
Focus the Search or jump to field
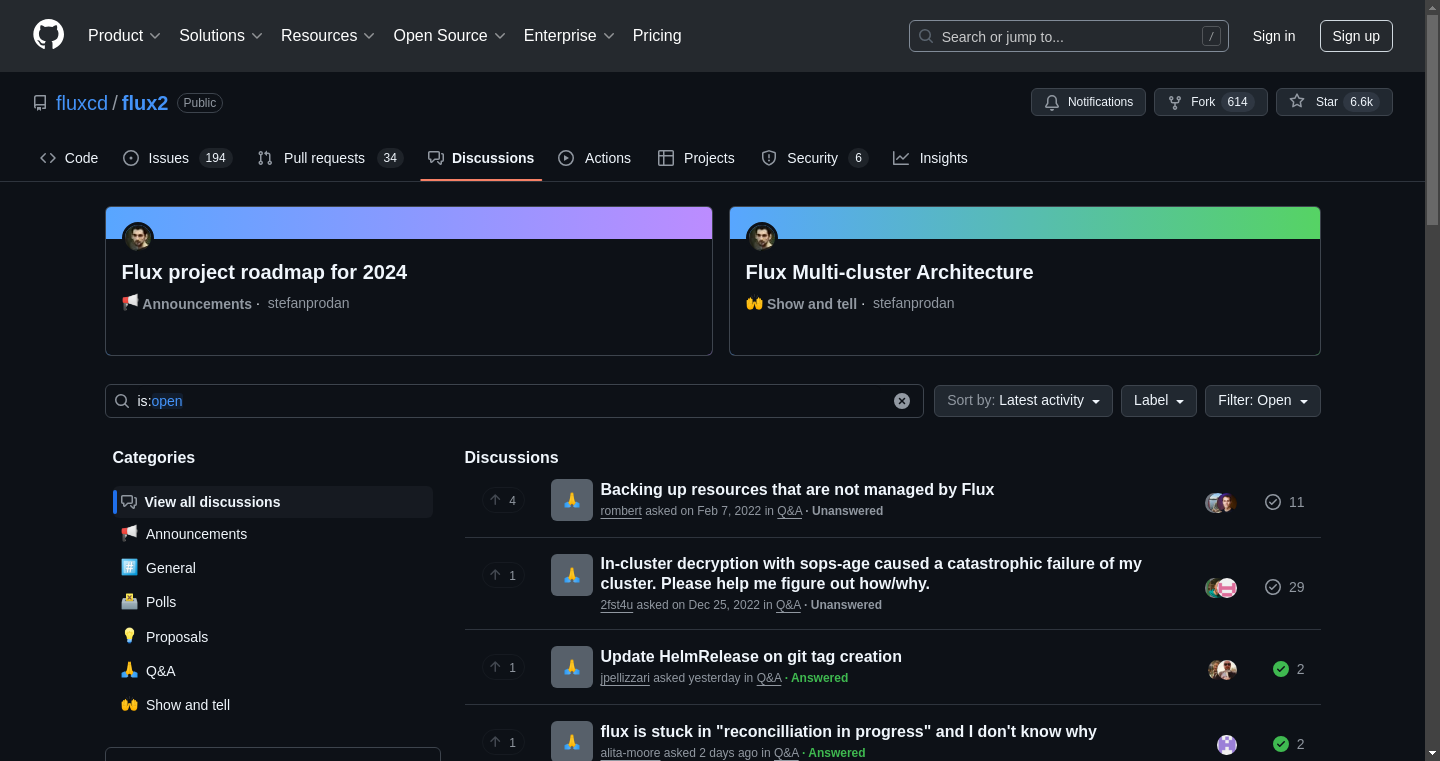pos(1068,36)
